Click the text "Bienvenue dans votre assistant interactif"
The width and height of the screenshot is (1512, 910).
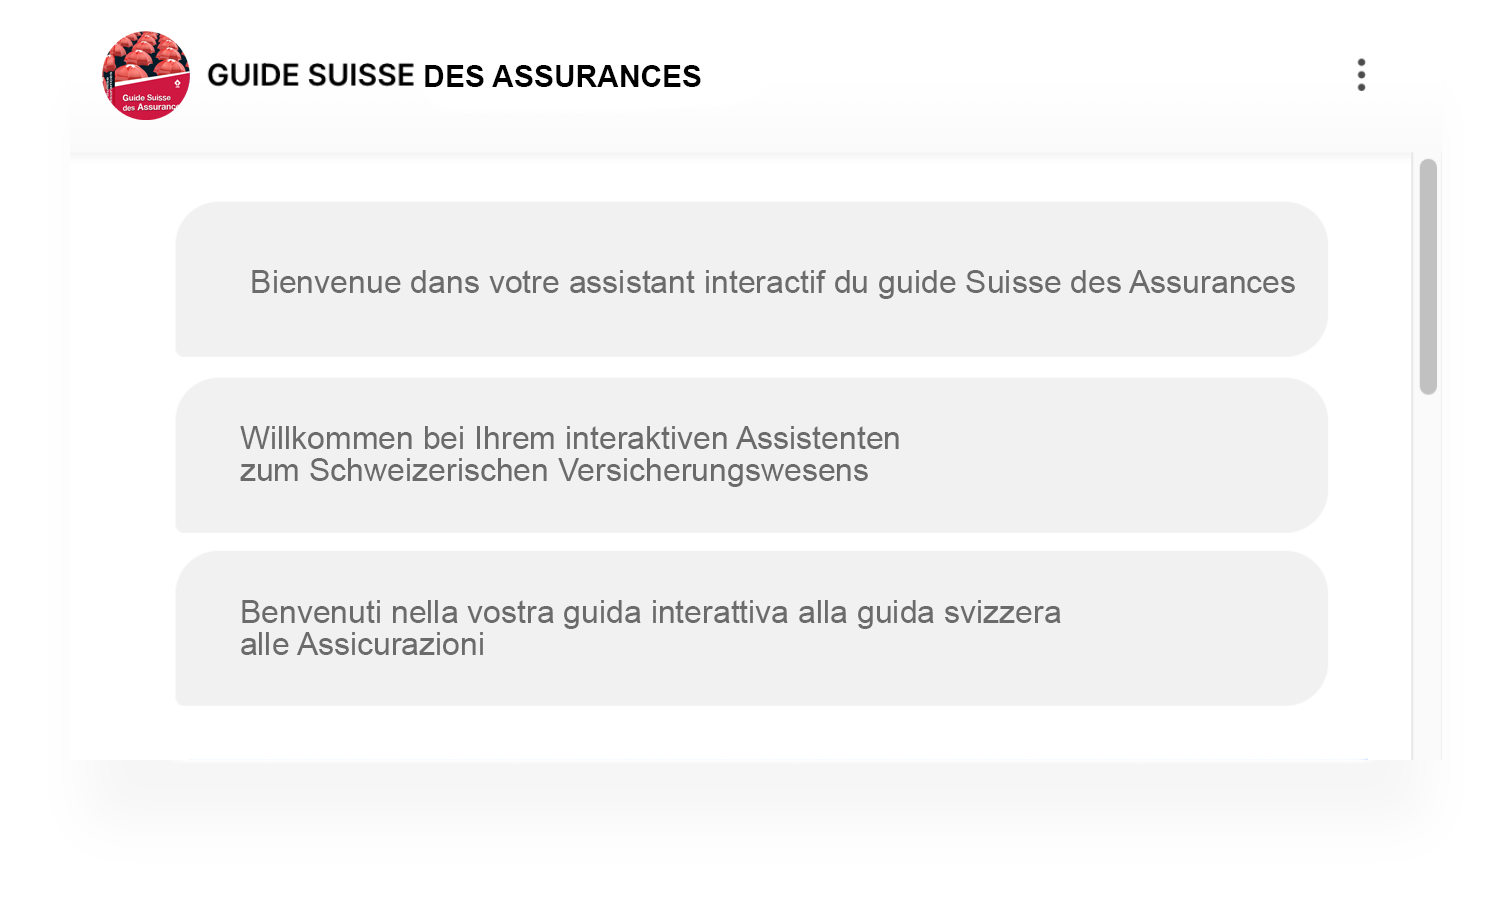coord(538,282)
